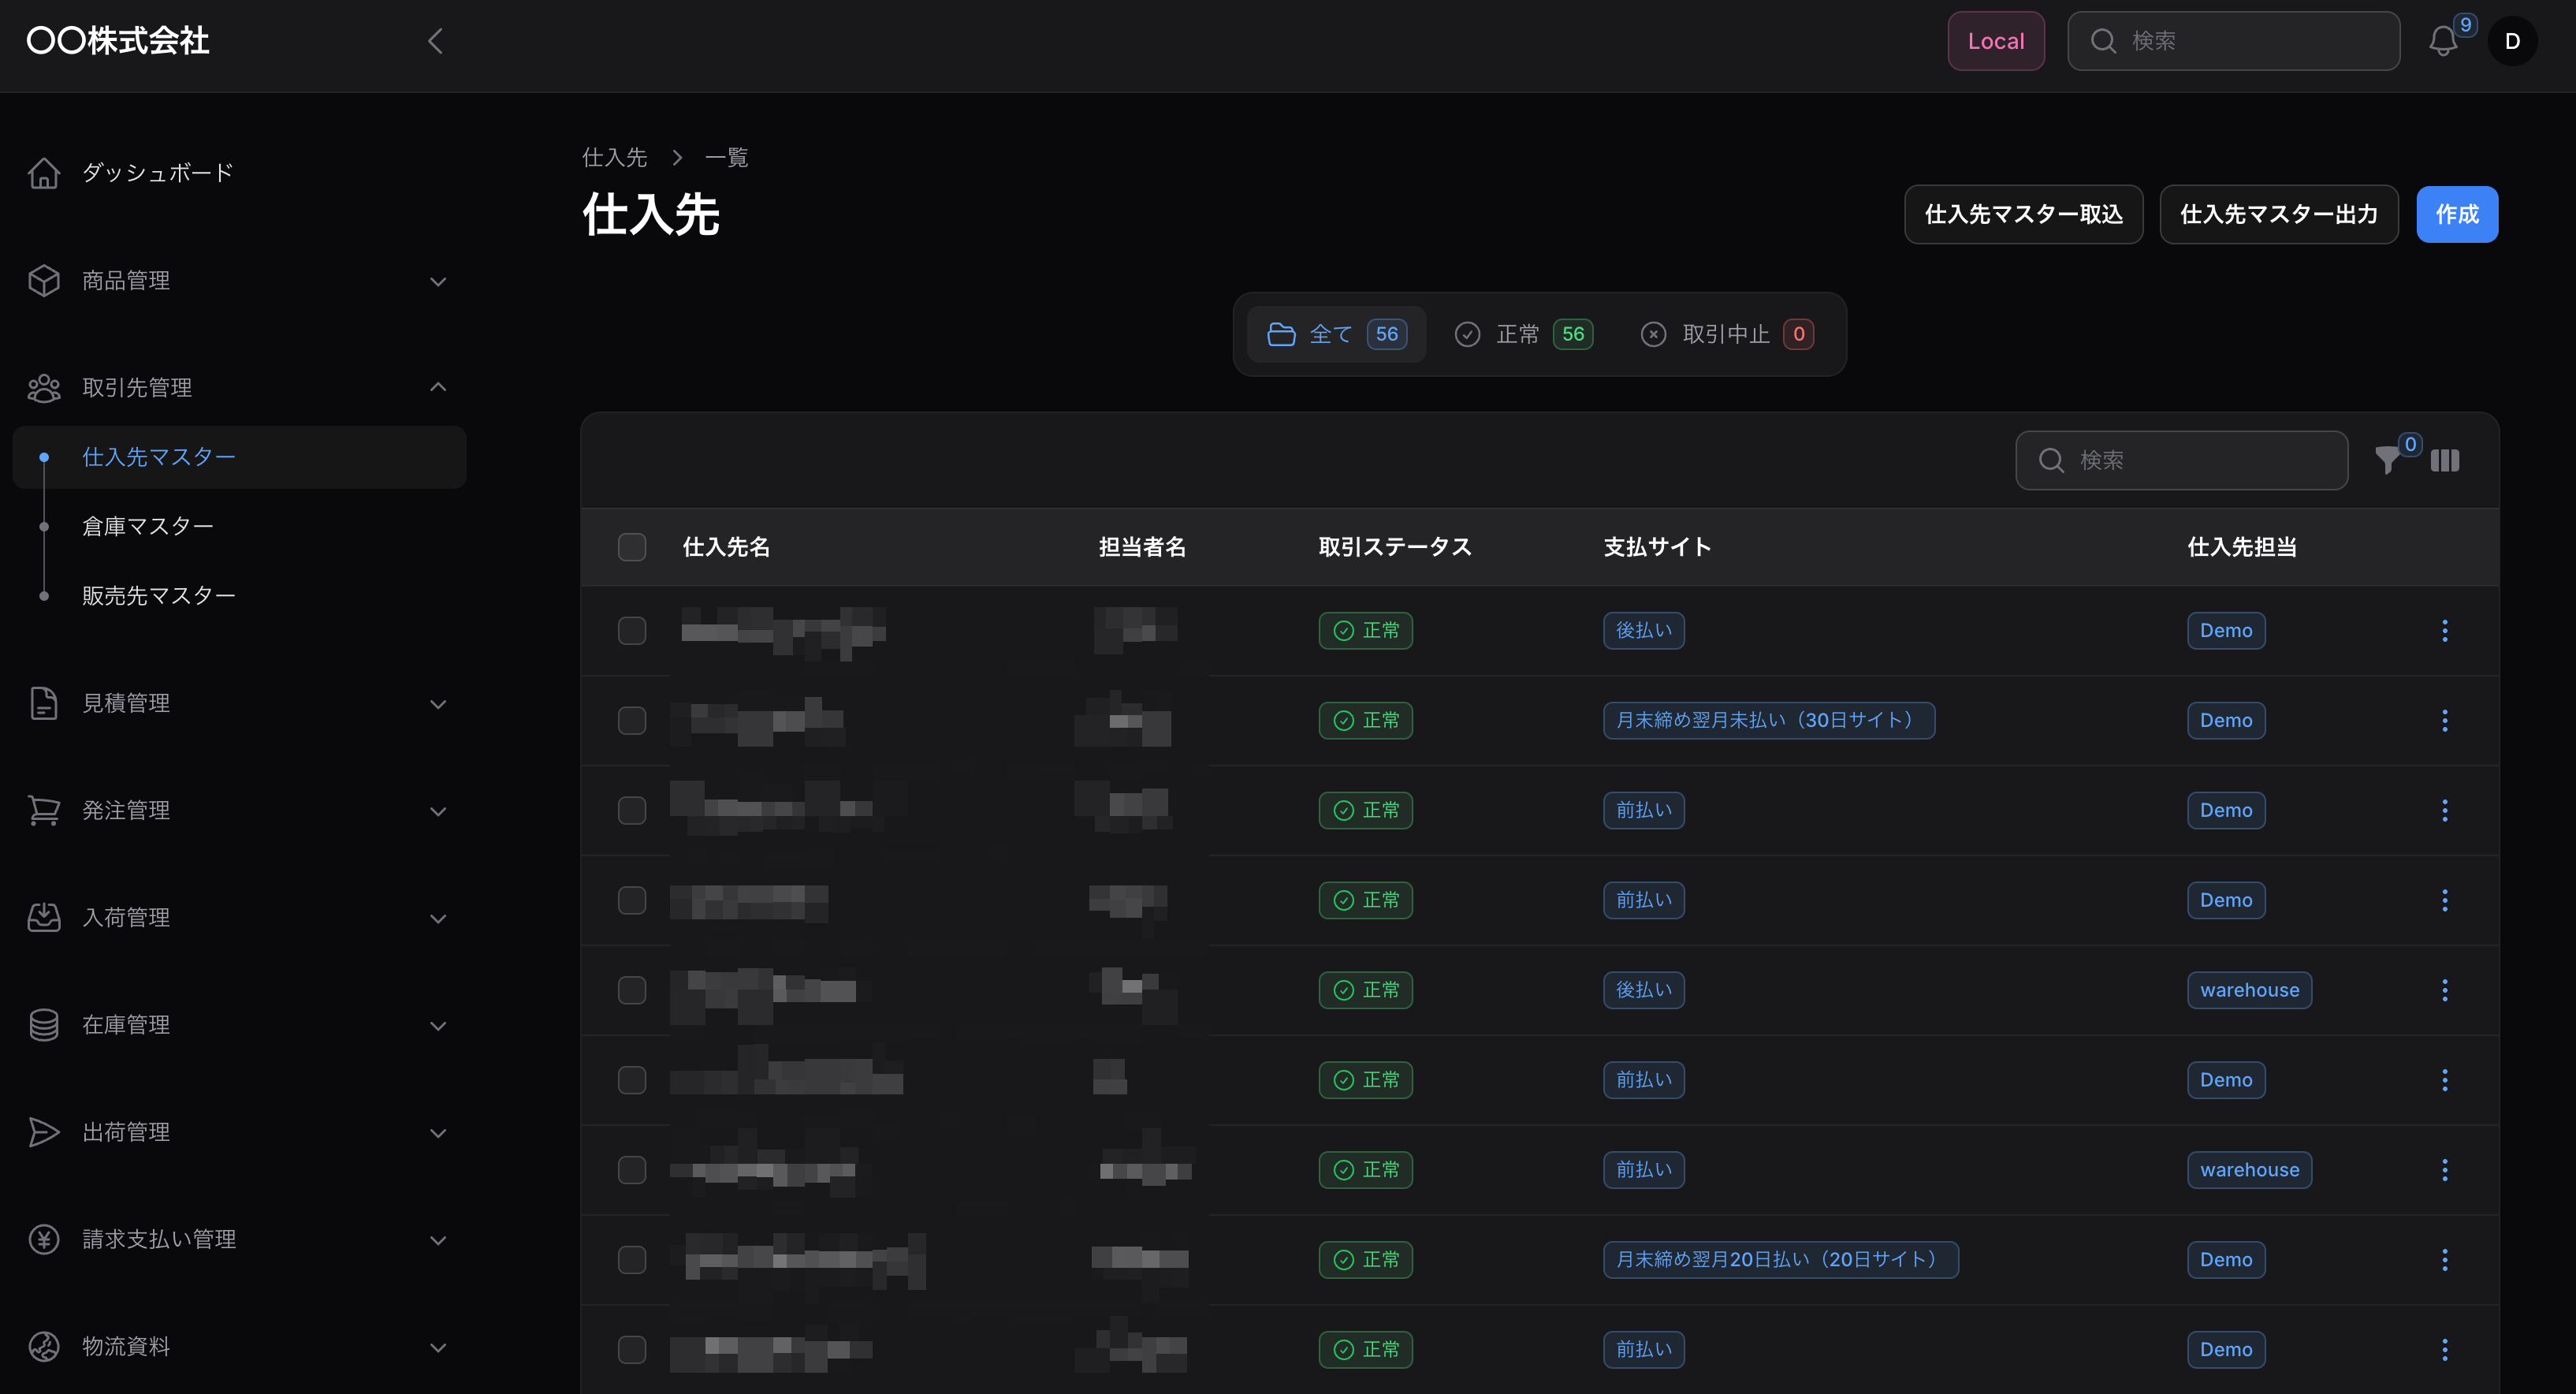This screenshot has height=1394, width=2576.
Task: Expand the 見積管理 menu chevron
Action: point(438,704)
